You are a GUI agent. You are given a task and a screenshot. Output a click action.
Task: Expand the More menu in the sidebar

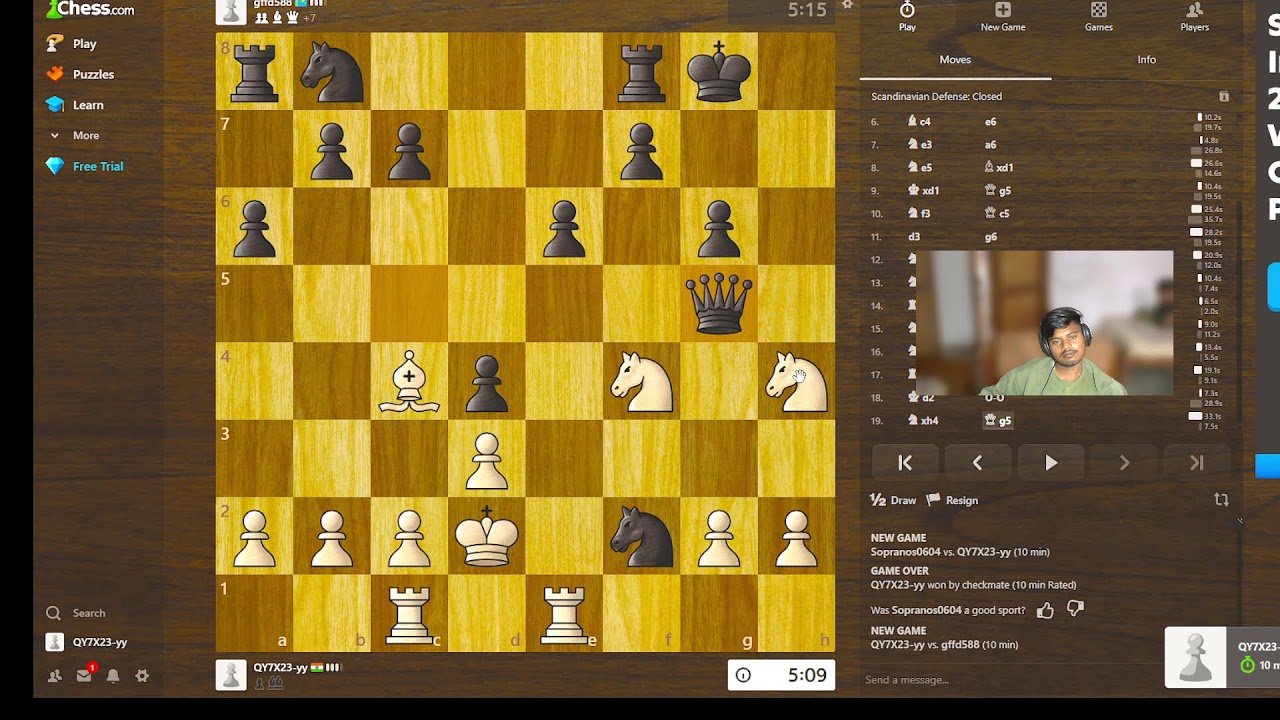pyautogui.click(x=74, y=135)
